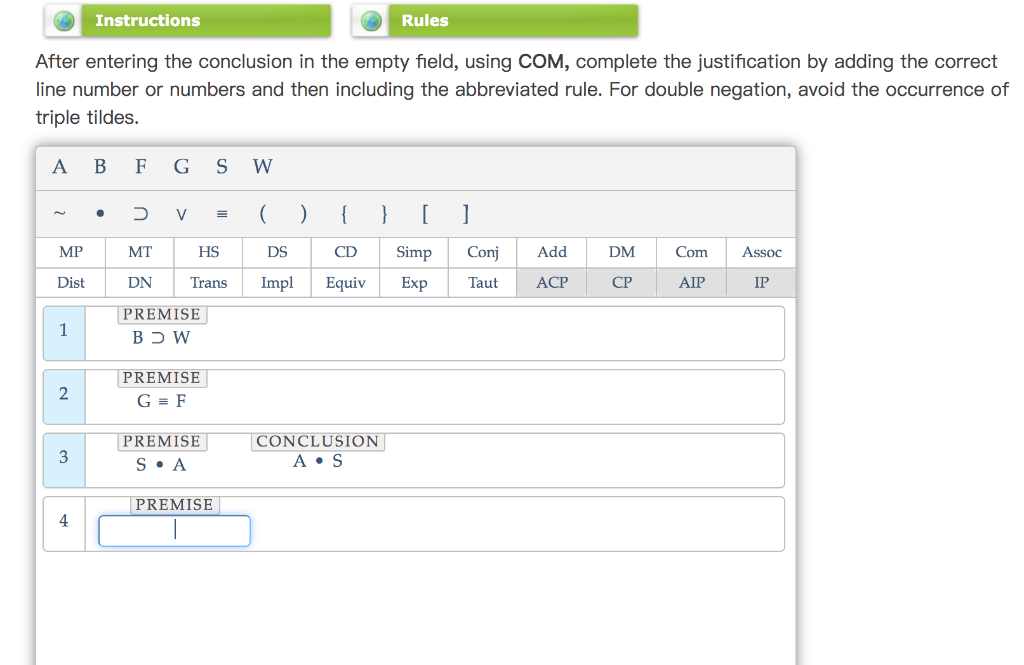
Task: Insert the wedge disjunction symbol
Action: [x=181, y=213]
